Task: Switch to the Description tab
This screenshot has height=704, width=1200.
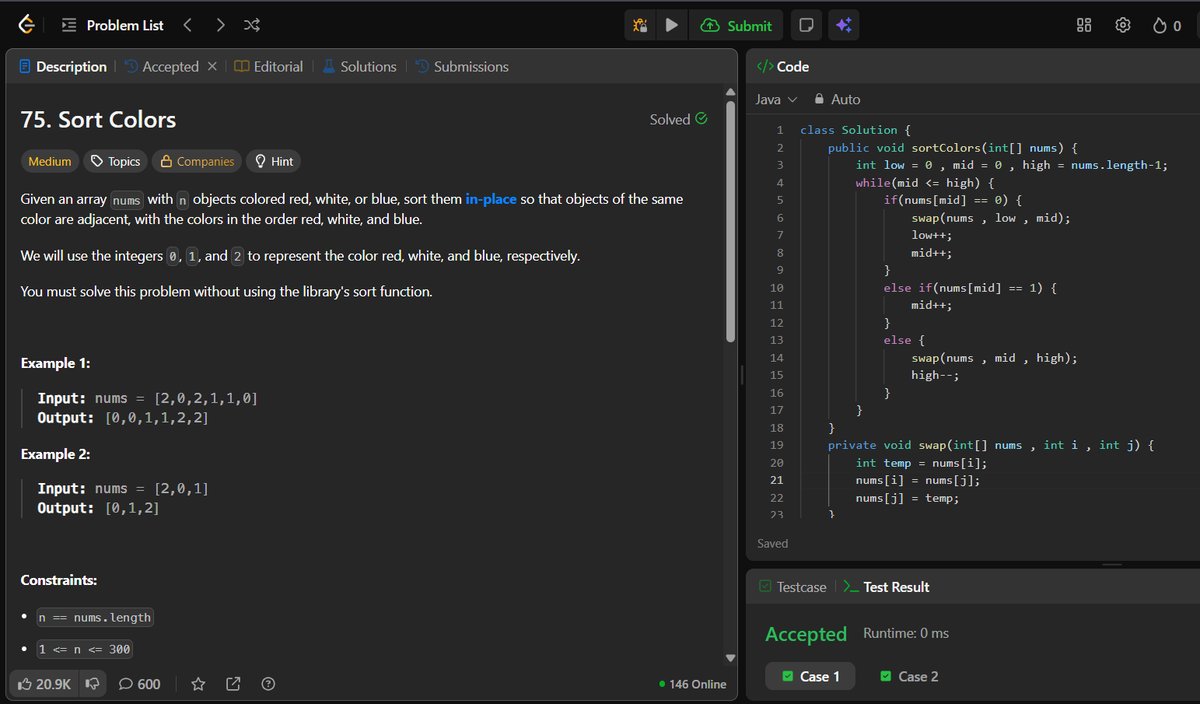Action: pyautogui.click(x=63, y=66)
